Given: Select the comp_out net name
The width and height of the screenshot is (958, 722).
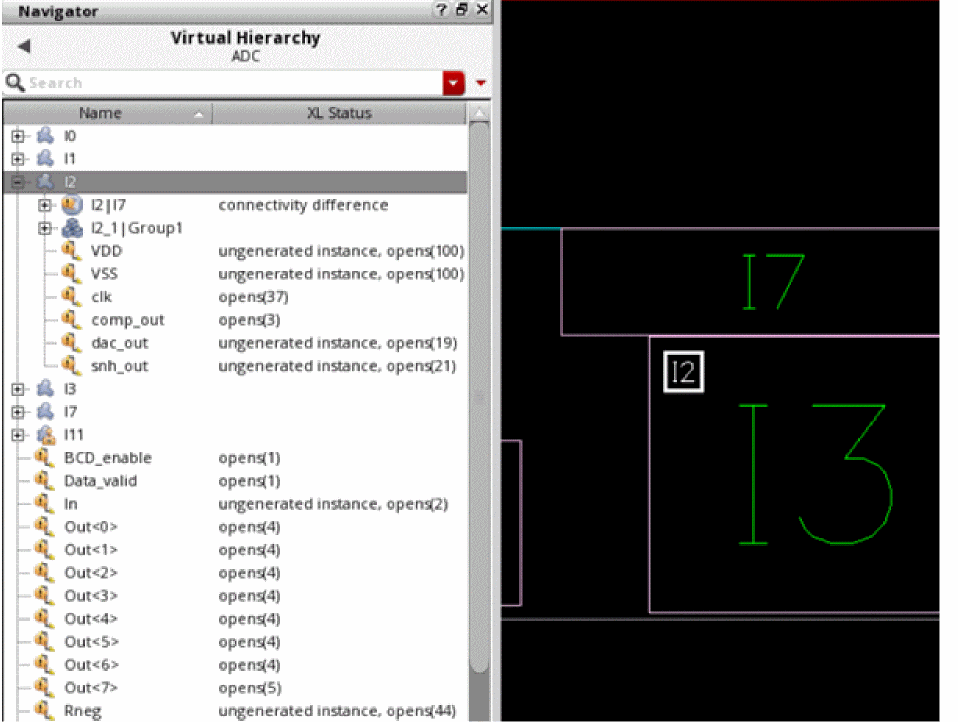Looking at the screenshot, I should click(x=128, y=320).
